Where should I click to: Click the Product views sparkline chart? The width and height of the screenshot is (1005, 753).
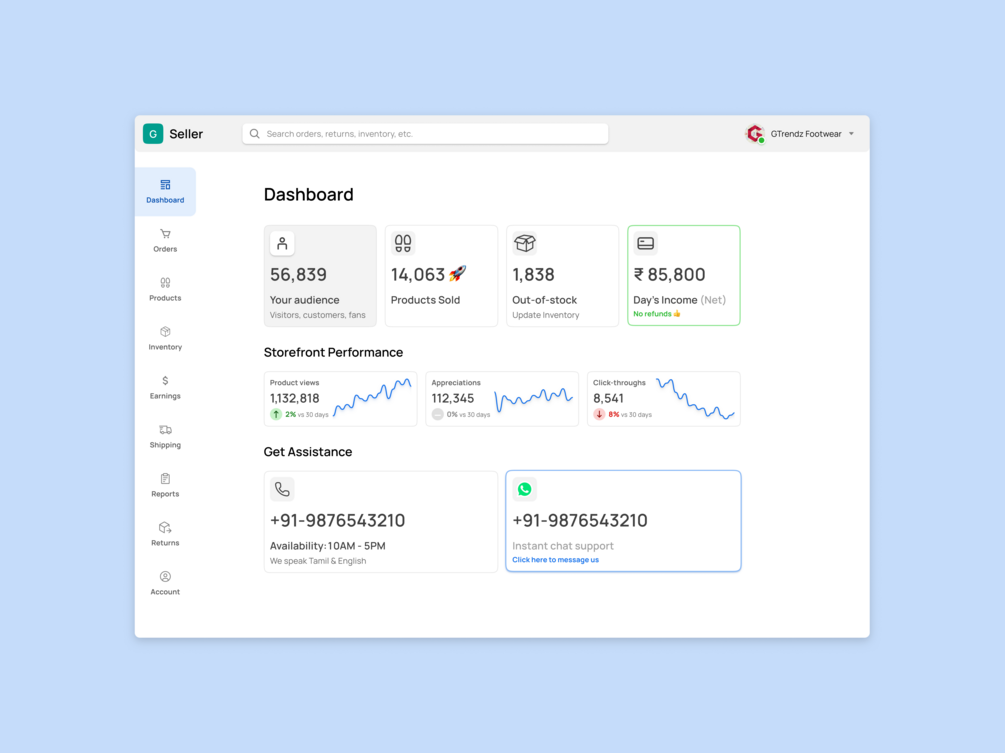pos(372,397)
